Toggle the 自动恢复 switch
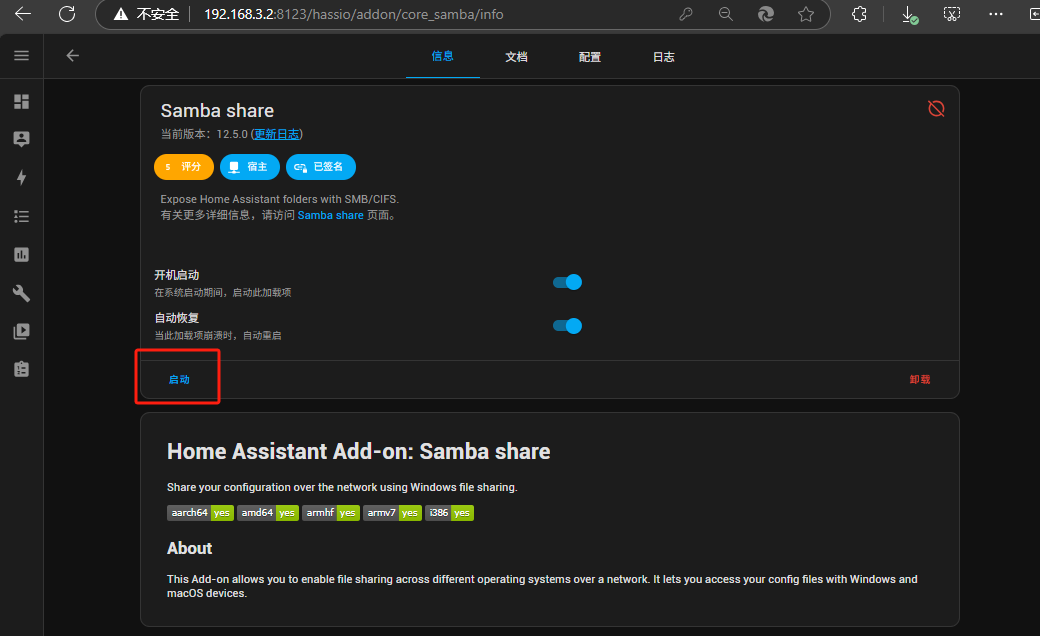This screenshot has height=636, width=1040. pos(568,325)
